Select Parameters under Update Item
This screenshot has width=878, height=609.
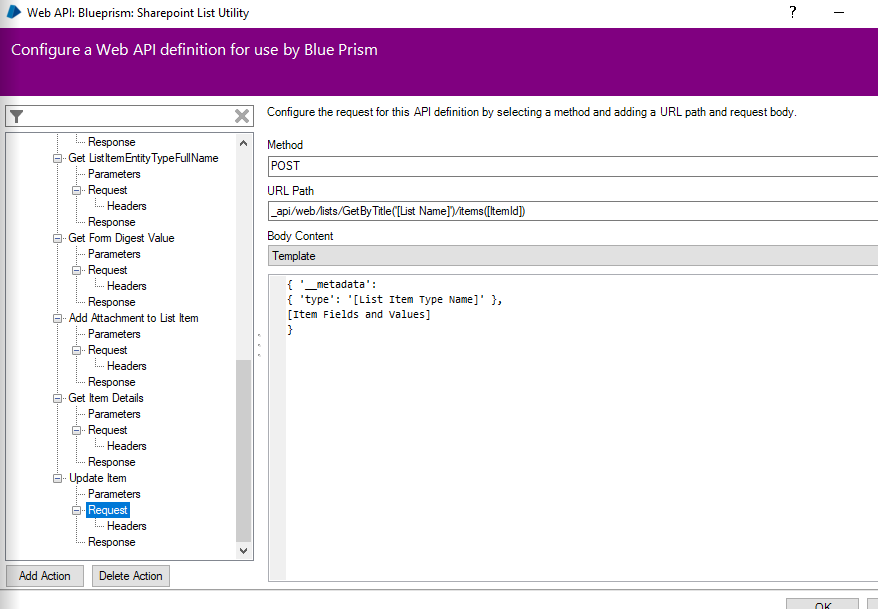[114, 494]
